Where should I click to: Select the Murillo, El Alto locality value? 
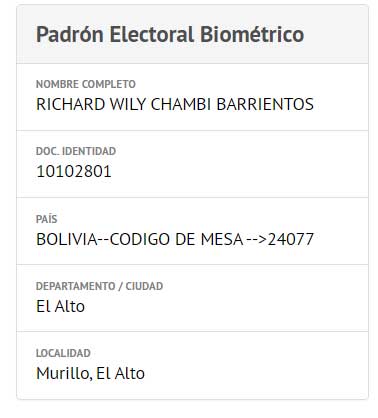(90, 373)
